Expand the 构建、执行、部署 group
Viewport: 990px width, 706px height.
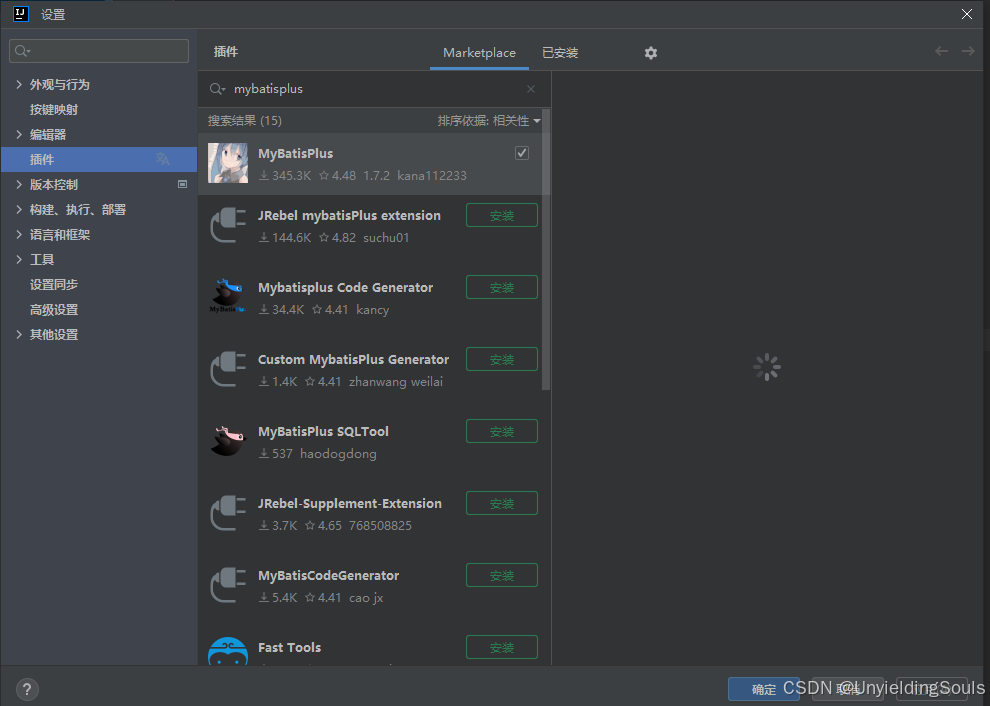(18, 209)
